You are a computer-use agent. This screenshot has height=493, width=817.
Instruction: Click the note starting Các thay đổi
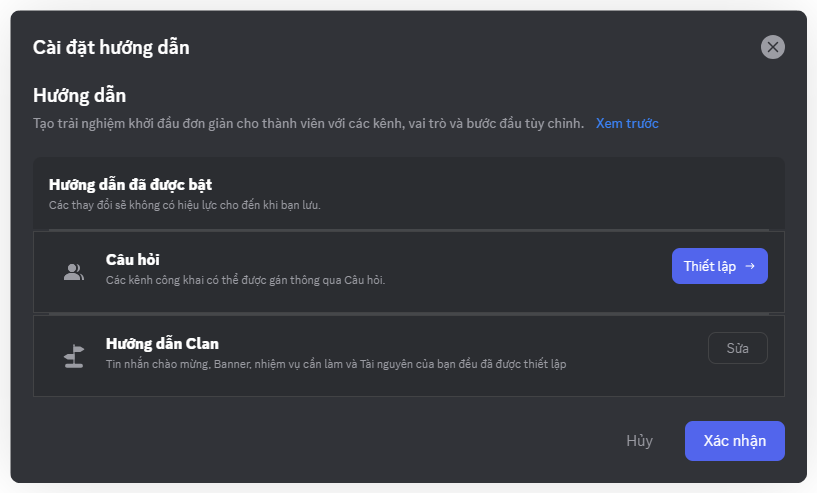[x=184, y=205]
